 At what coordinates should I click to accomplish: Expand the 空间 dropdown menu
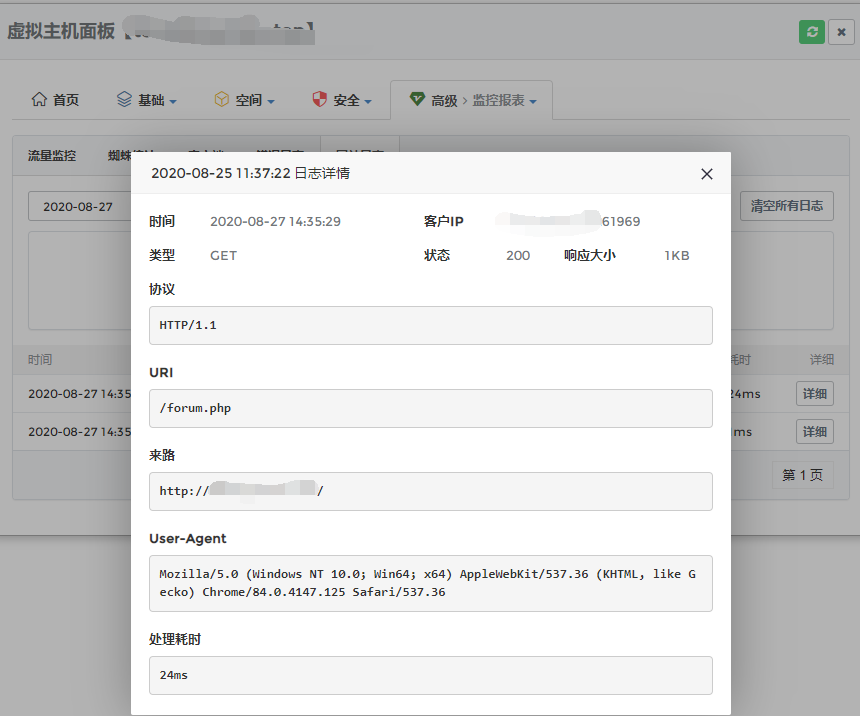pyautogui.click(x=244, y=100)
